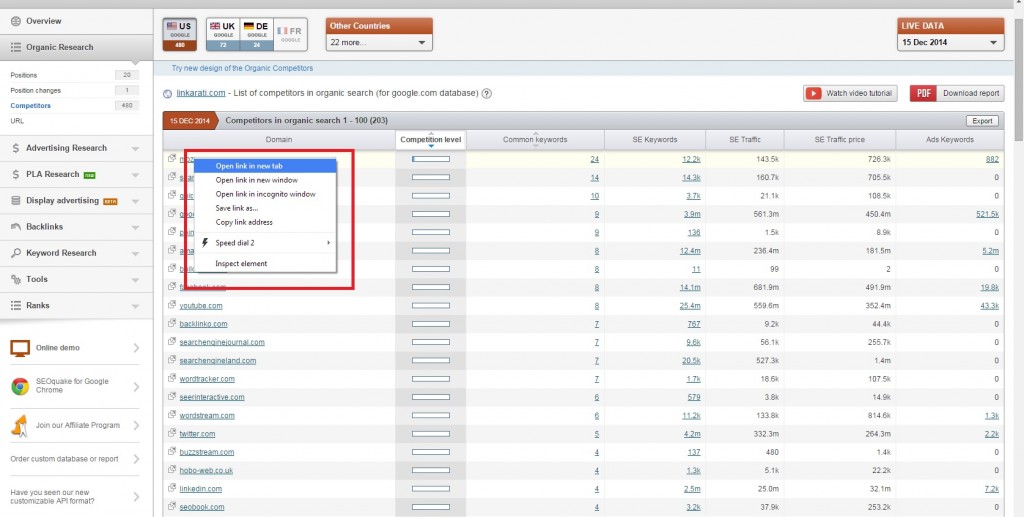Click the 12.2k SE Keywords value

pos(692,159)
